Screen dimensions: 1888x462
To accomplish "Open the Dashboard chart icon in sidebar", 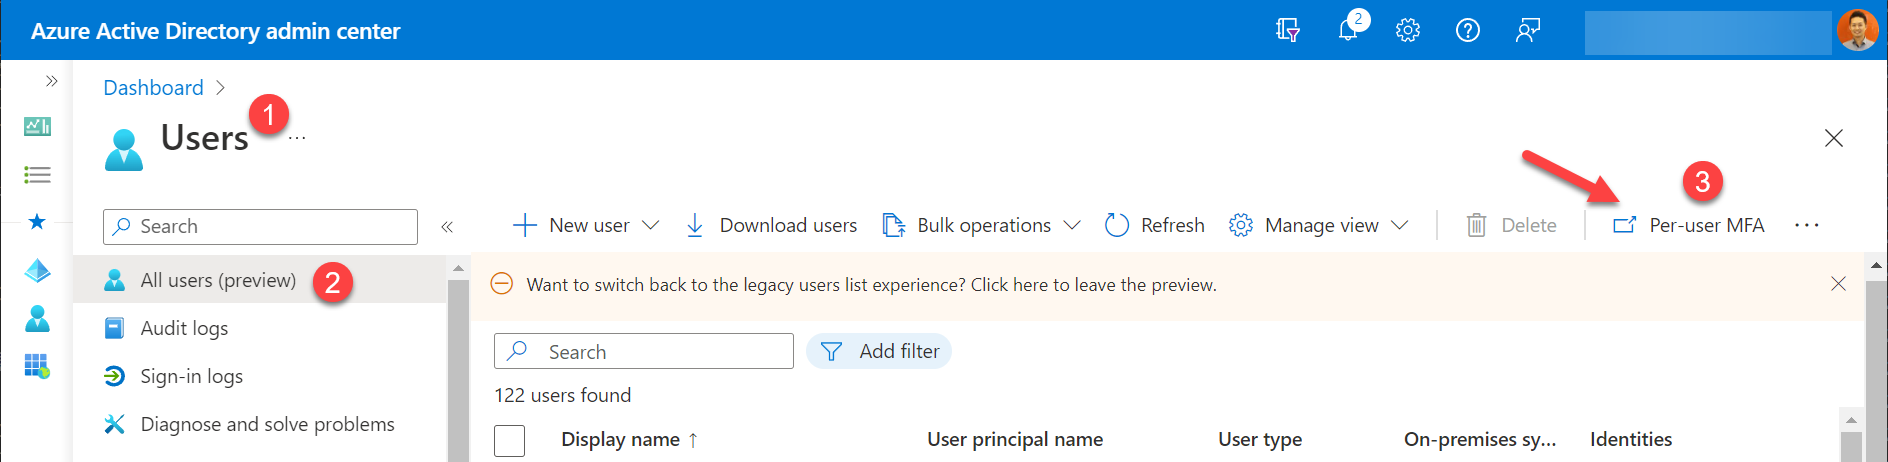I will (x=37, y=126).
